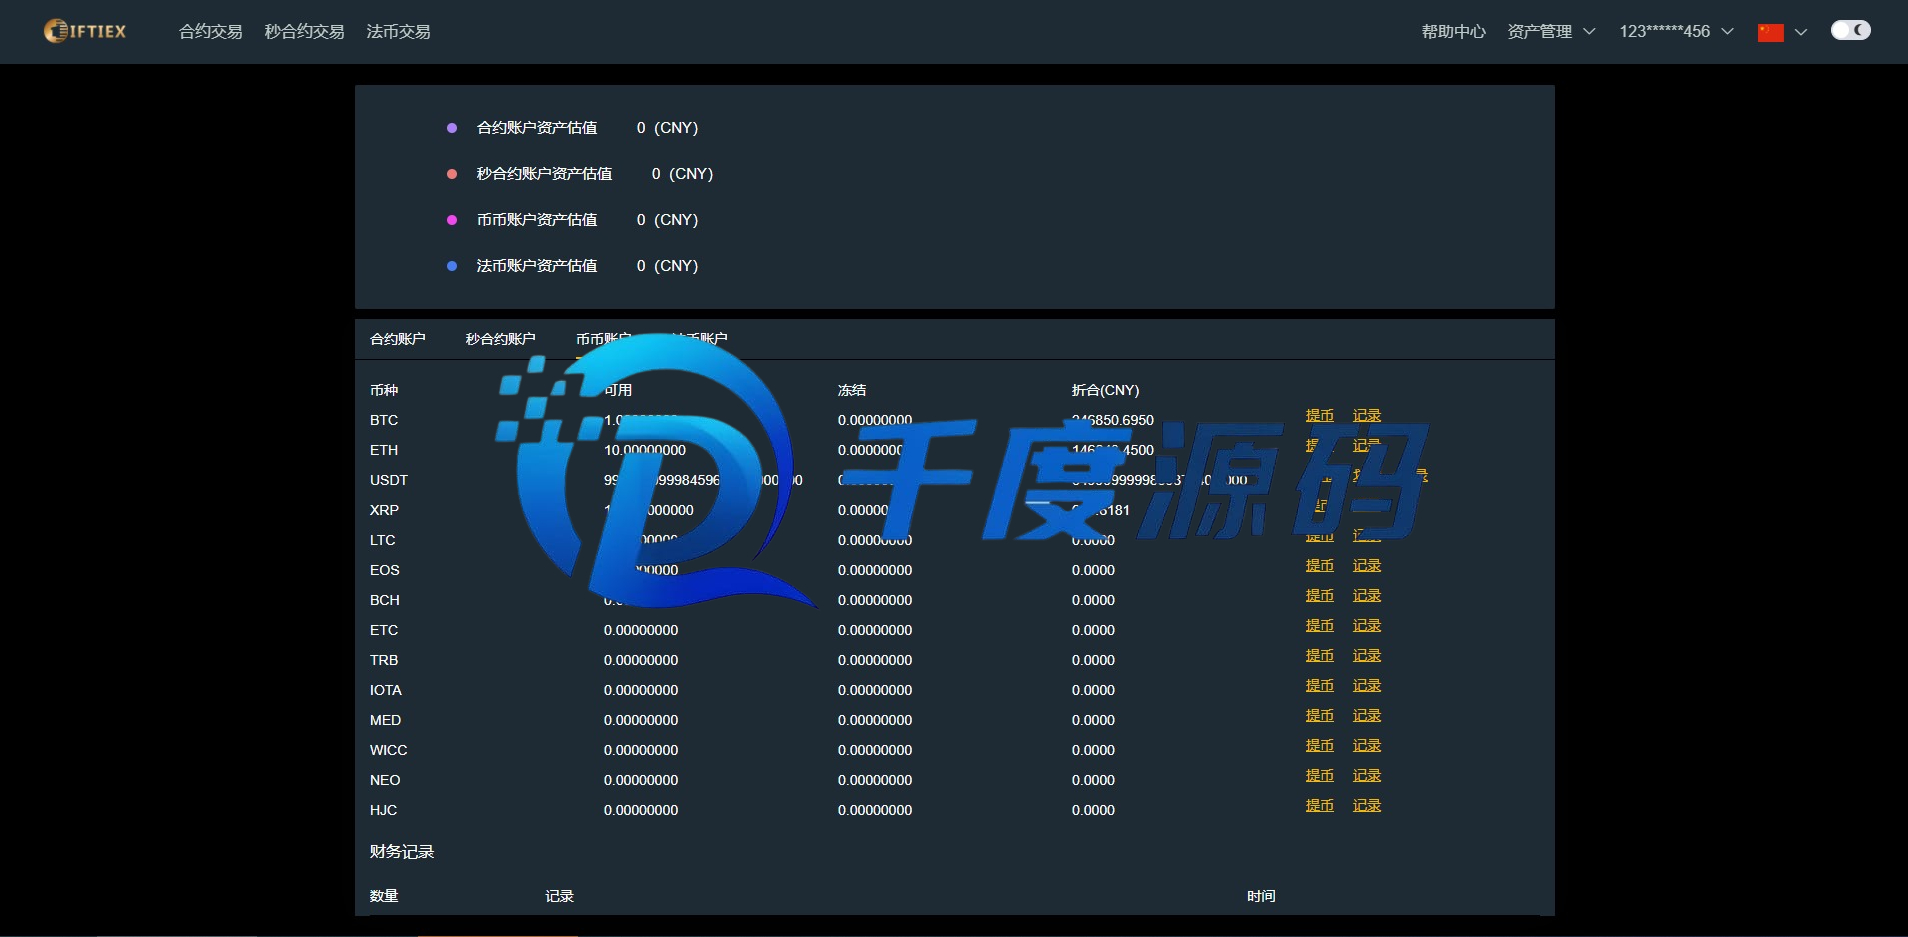The height and width of the screenshot is (937, 1908).
Task: Click the red dot beside 秒合约账户资产估值
Action: click(452, 174)
